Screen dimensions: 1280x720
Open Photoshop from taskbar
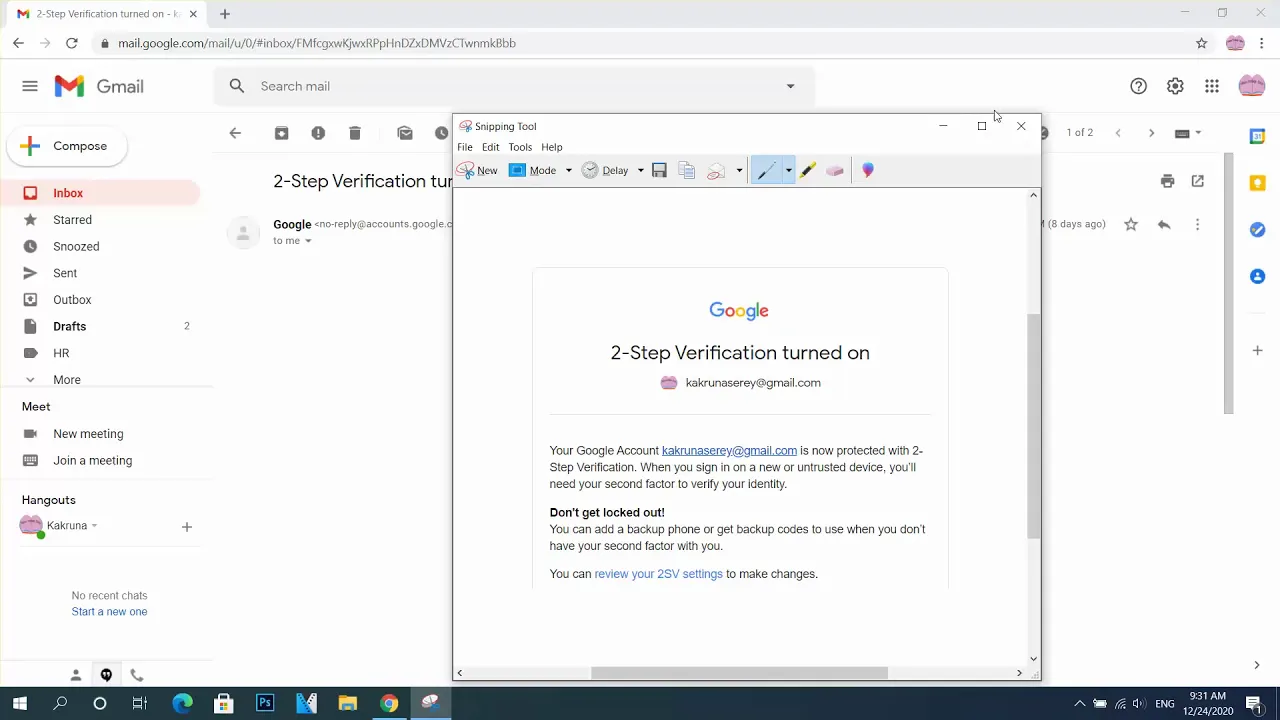pos(265,703)
